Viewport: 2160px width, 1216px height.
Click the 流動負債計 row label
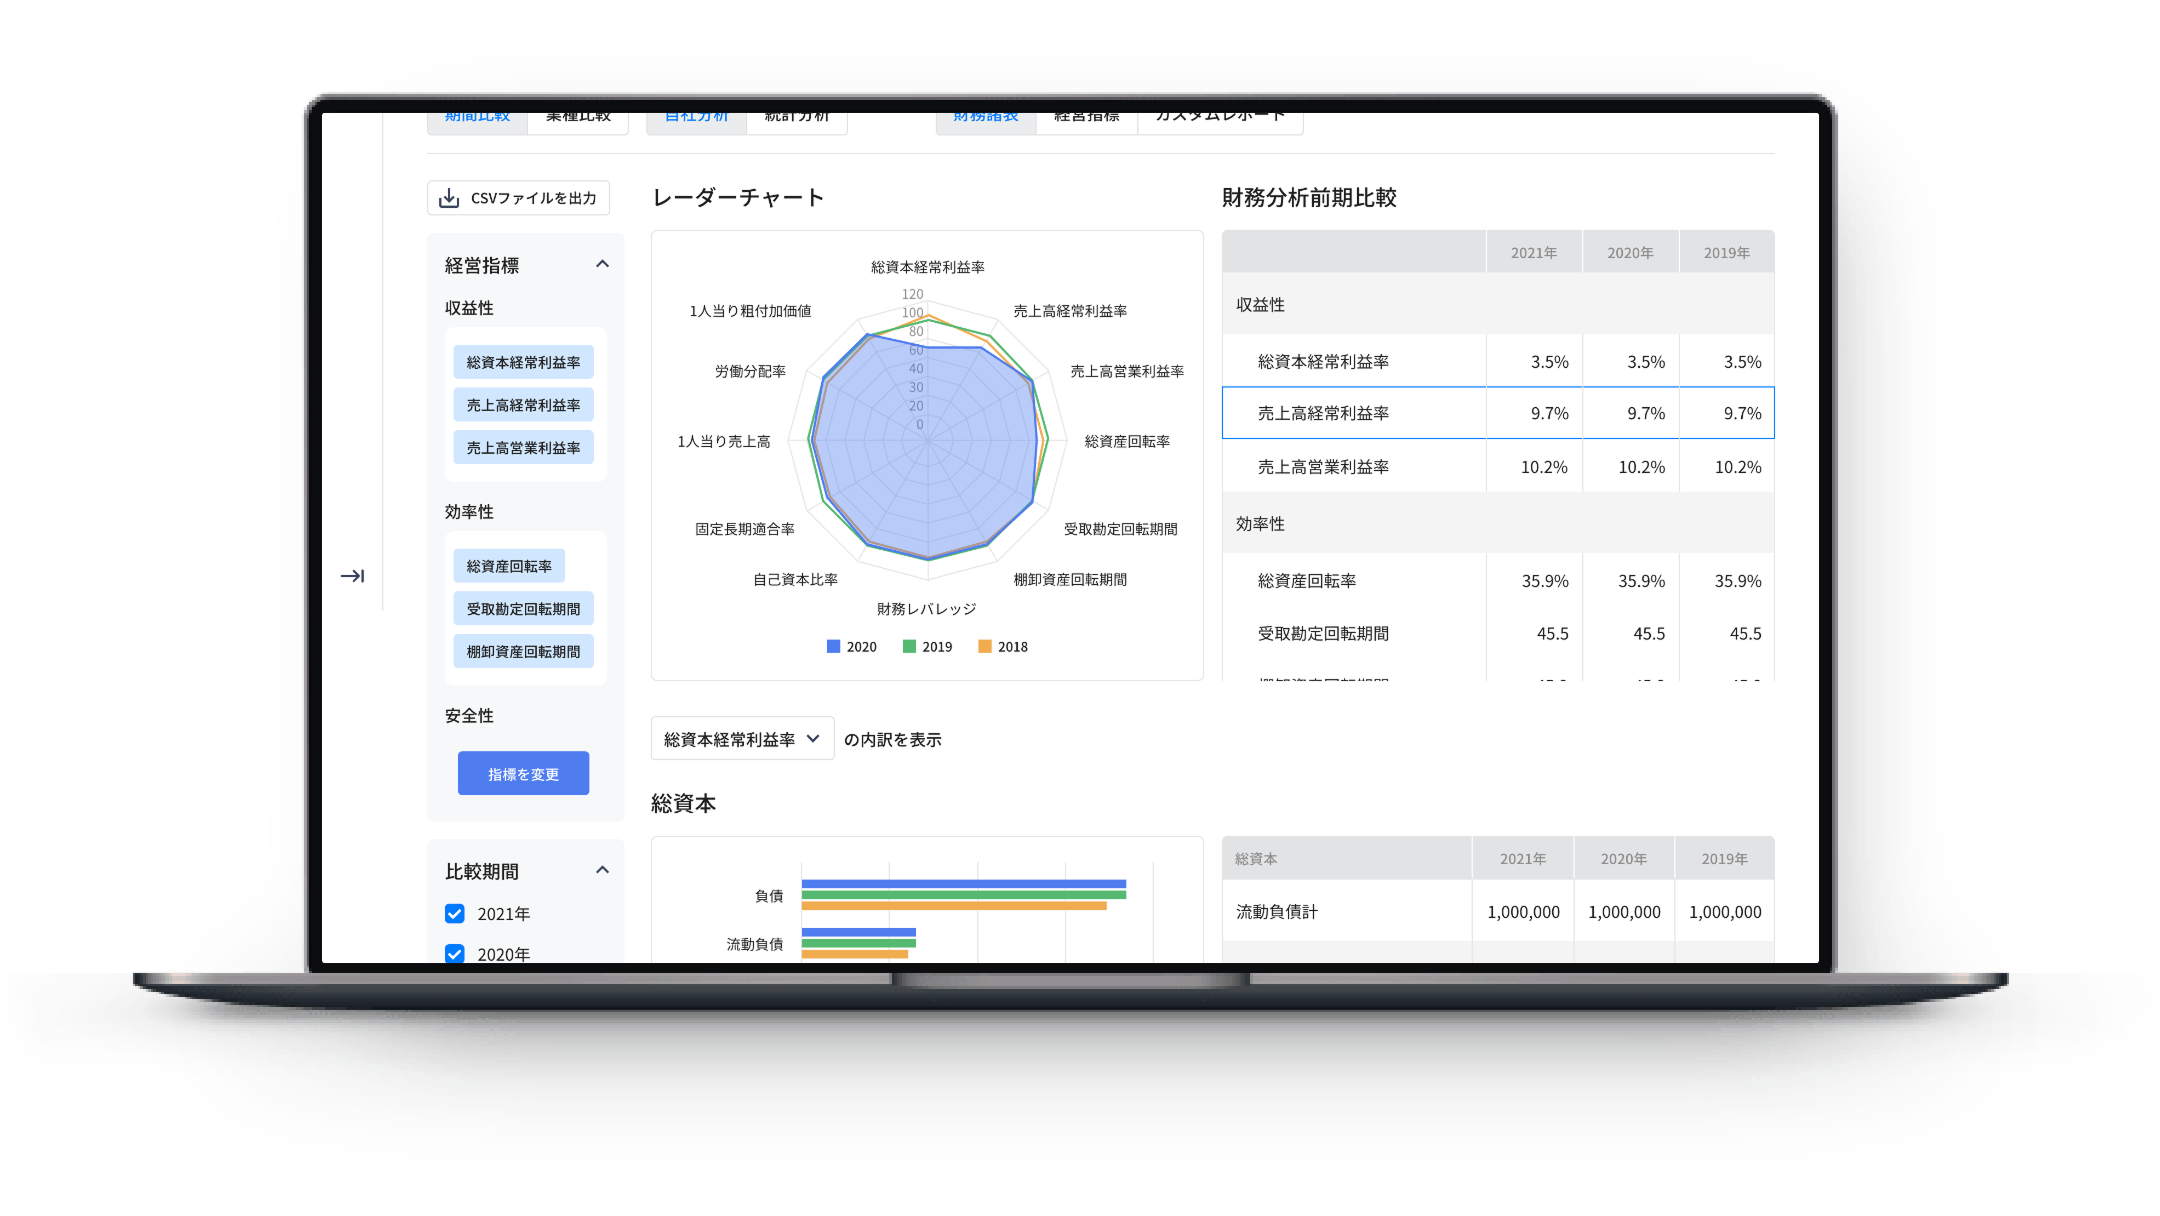[1277, 912]
